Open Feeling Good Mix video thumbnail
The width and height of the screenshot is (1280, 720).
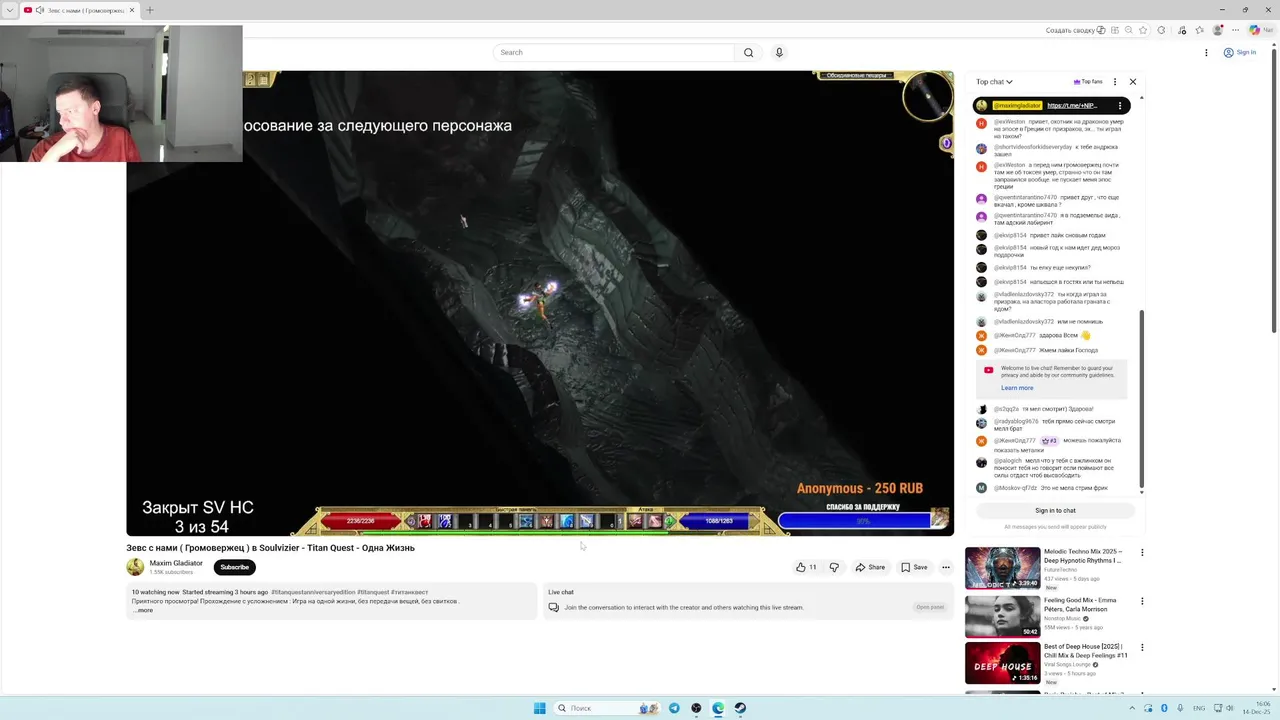(x=1002, y=616)
